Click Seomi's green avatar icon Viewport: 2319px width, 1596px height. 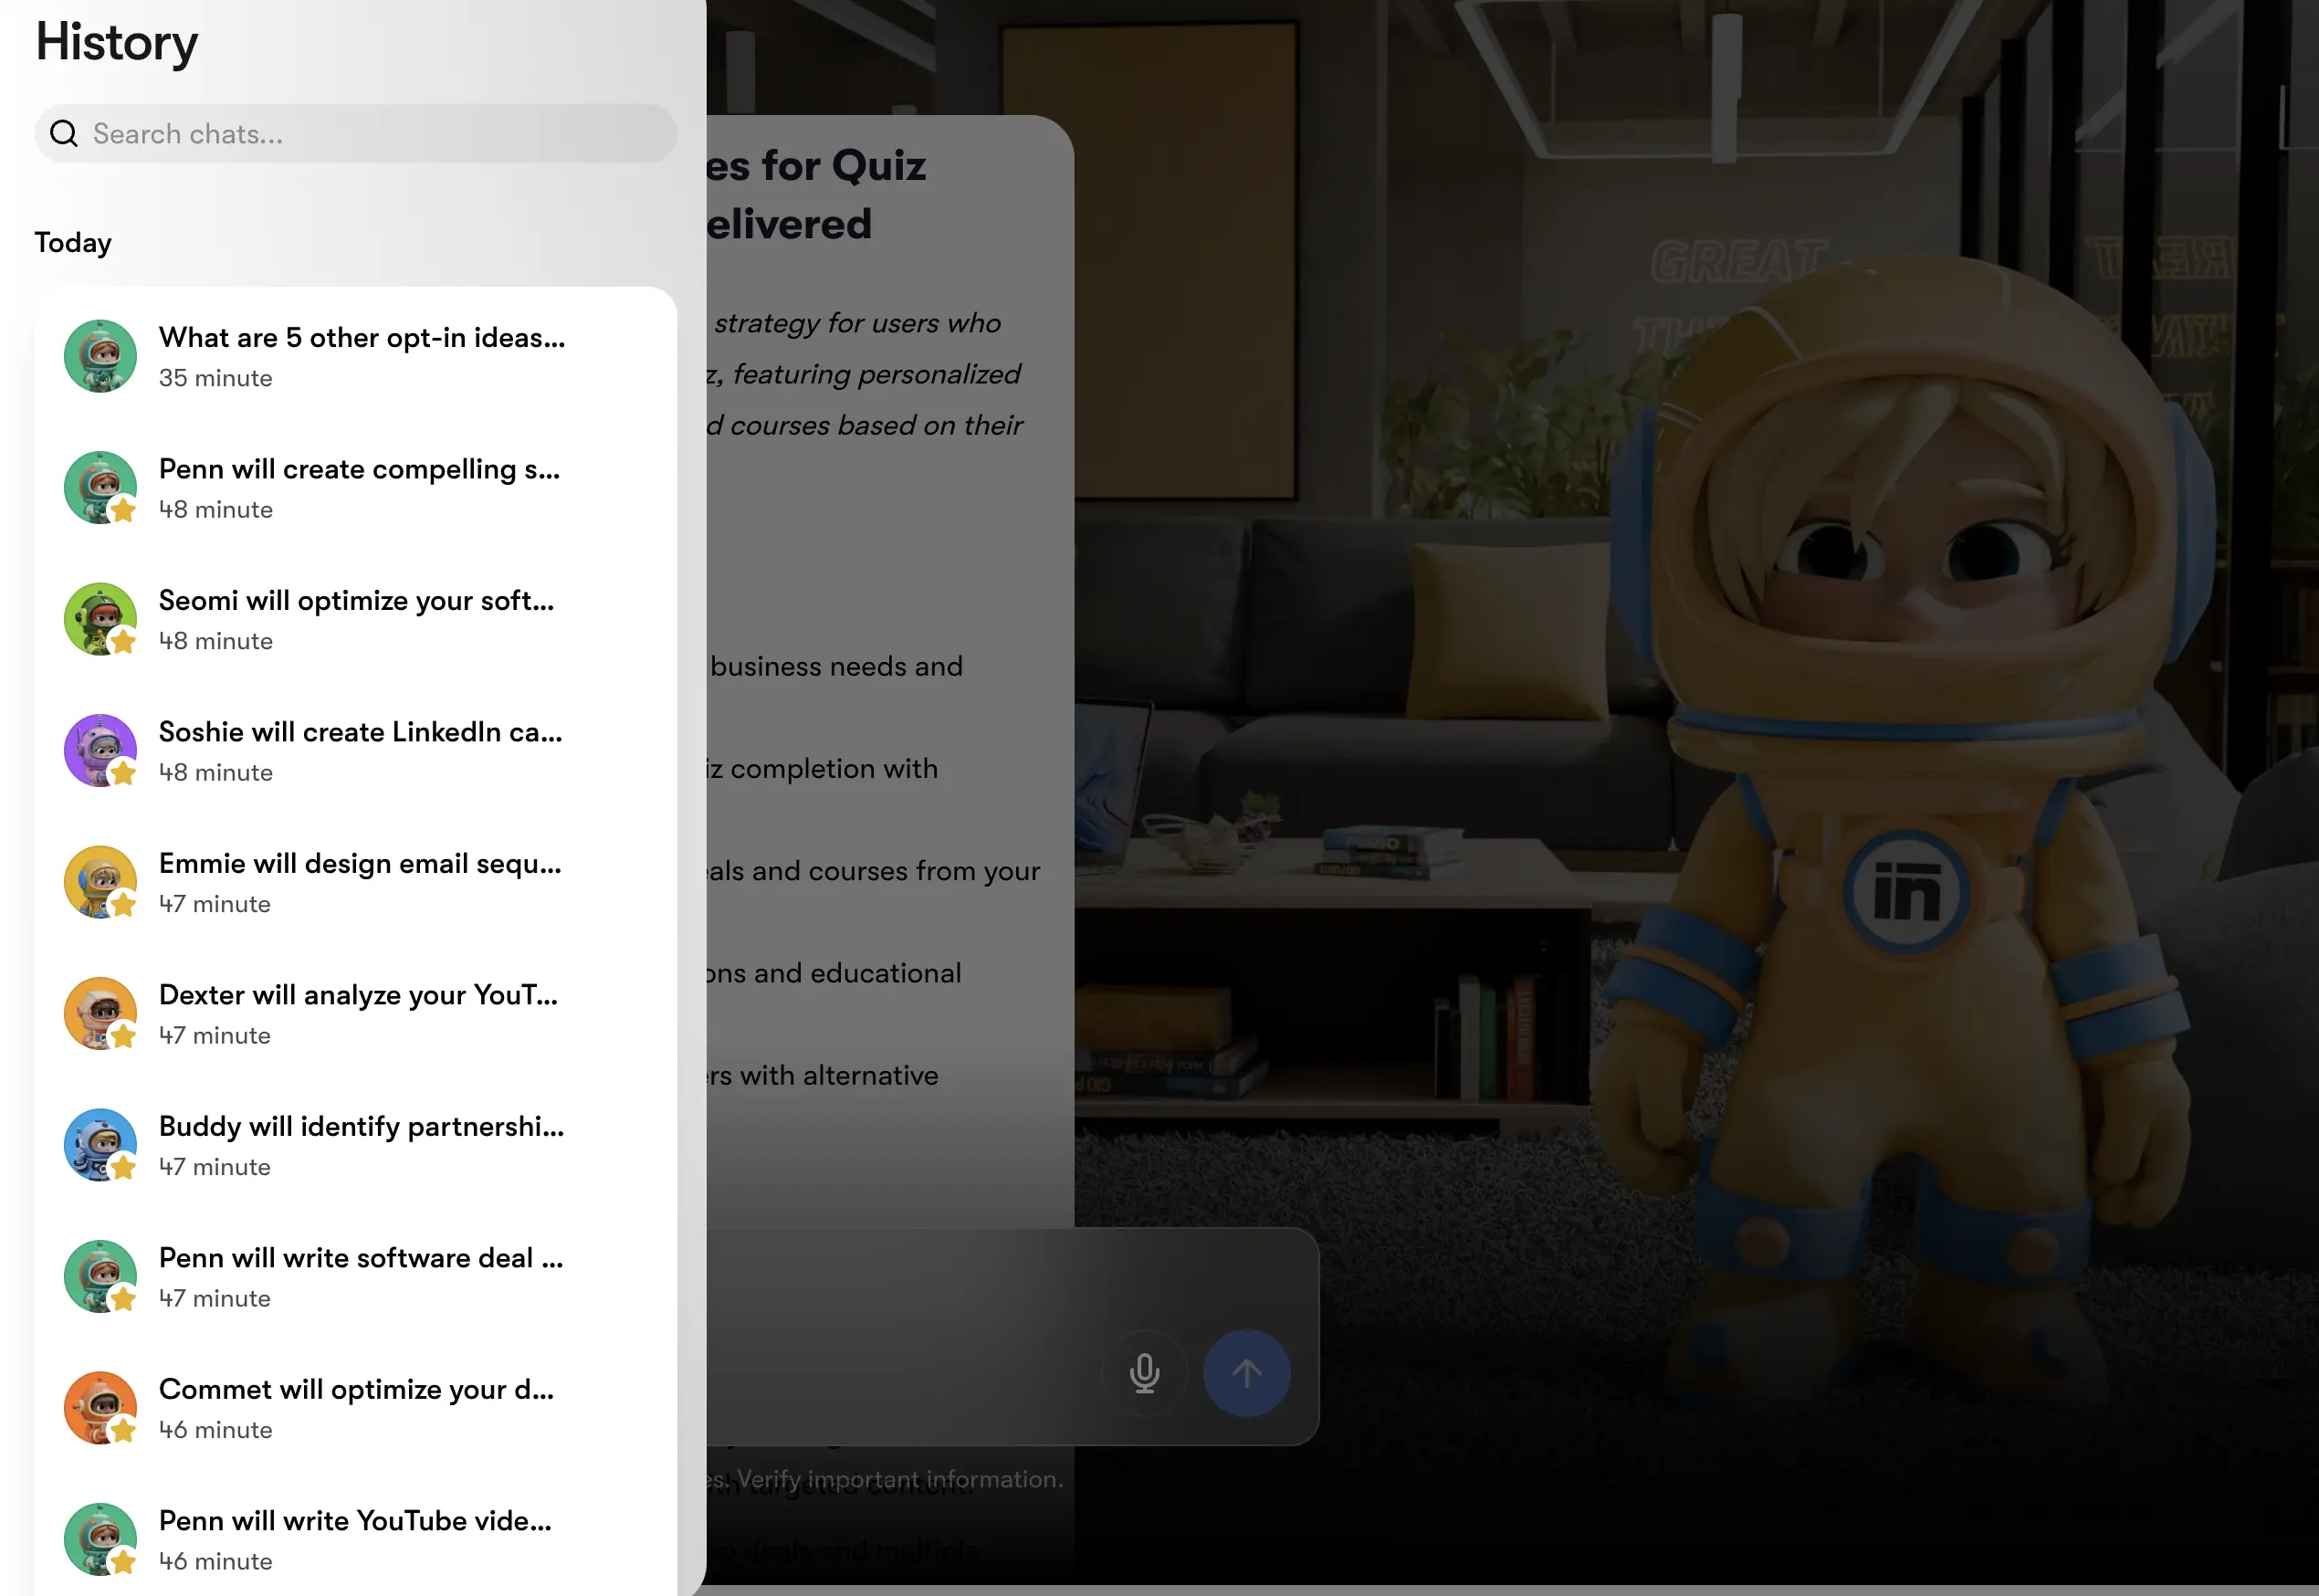(x=100, y=619)
